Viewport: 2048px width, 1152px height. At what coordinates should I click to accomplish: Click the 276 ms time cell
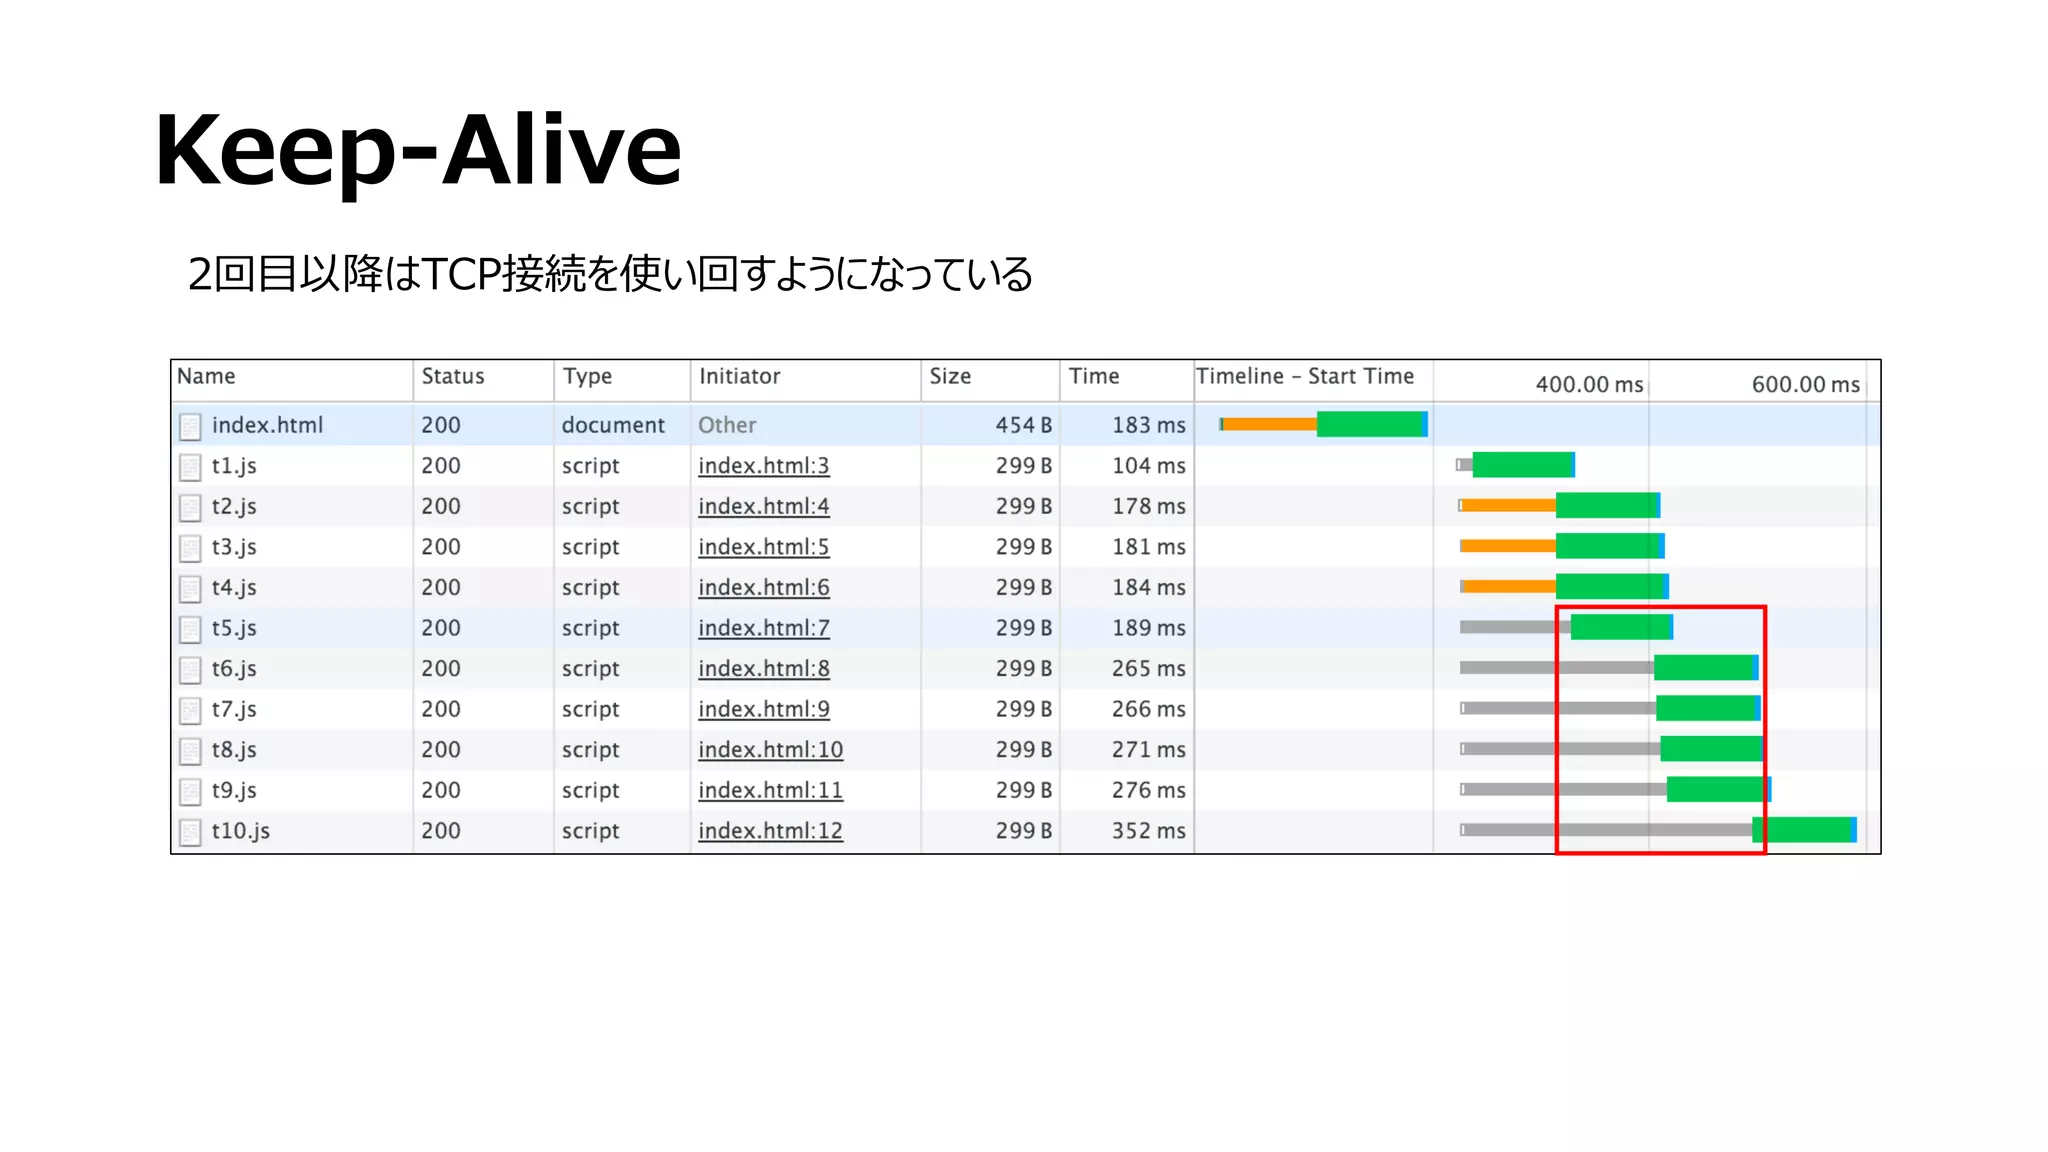click(x=1149, y=791)
